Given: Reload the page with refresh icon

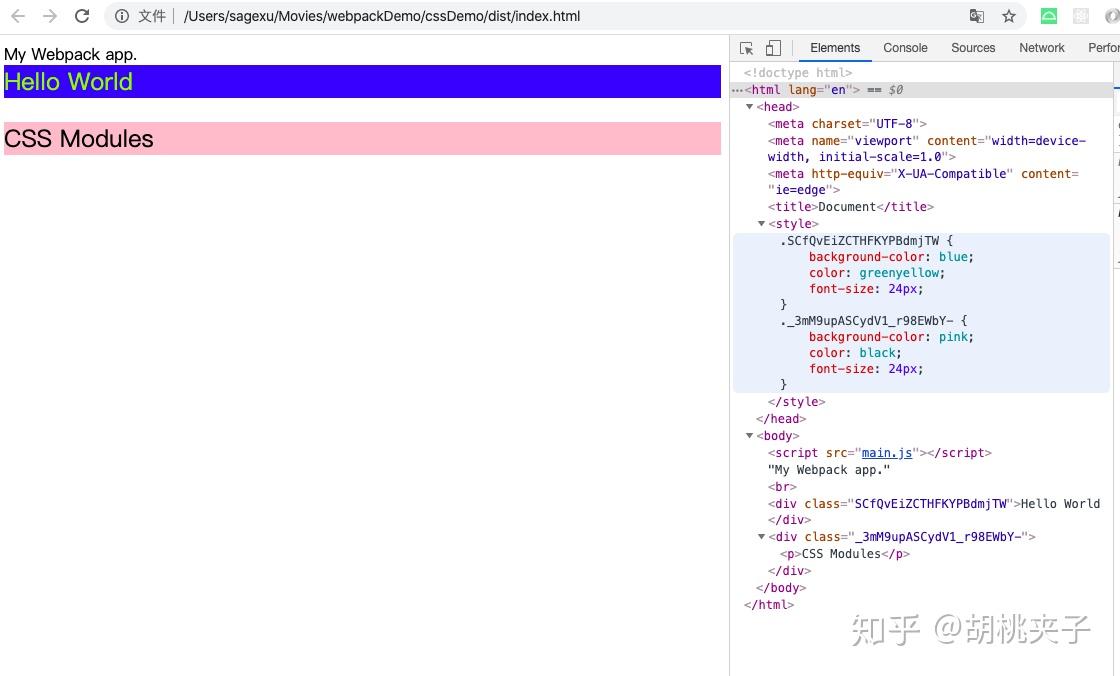Looking at the screenshot, I should pyautogui.click(x=82, y=16).
